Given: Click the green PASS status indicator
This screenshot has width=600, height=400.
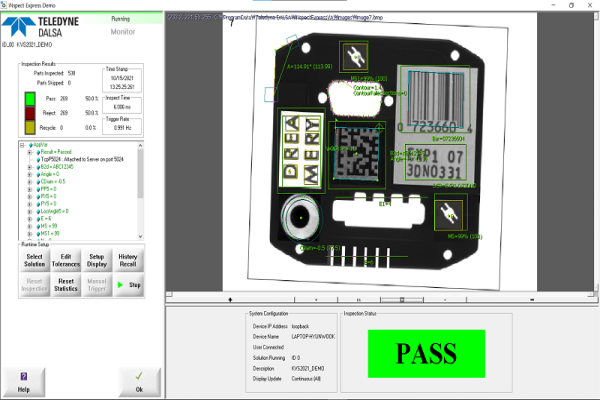Looking at the screenshot, I should point(426,354).
